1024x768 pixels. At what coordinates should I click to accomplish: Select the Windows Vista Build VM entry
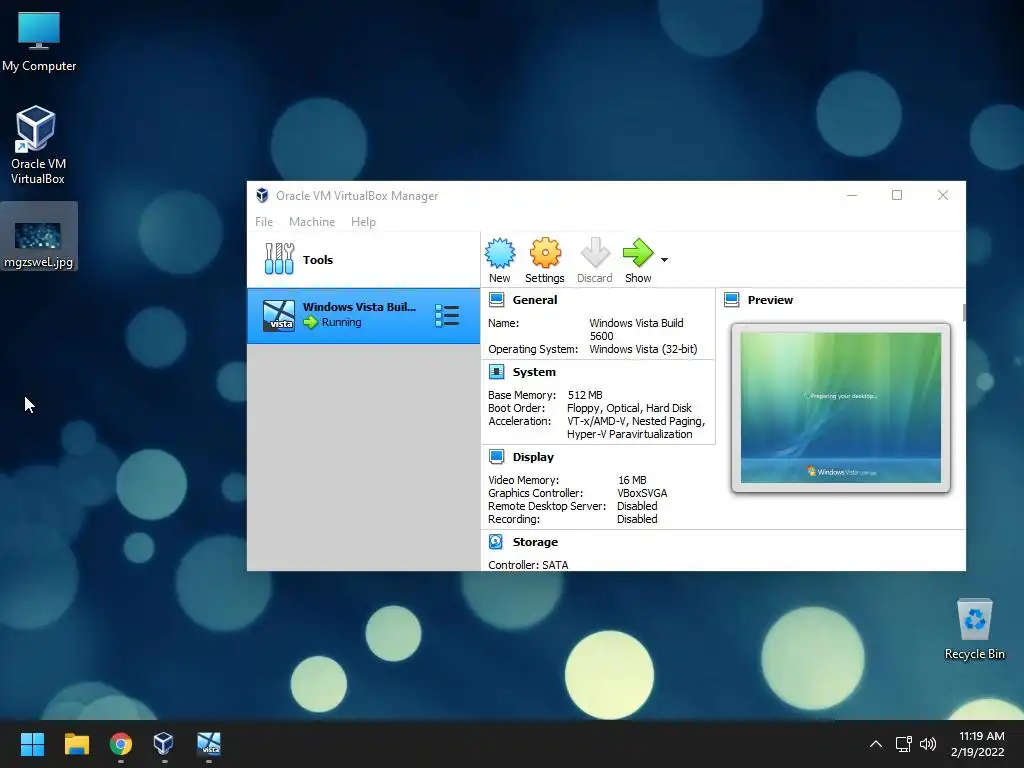pyautogui.click(x=363, y=315)
